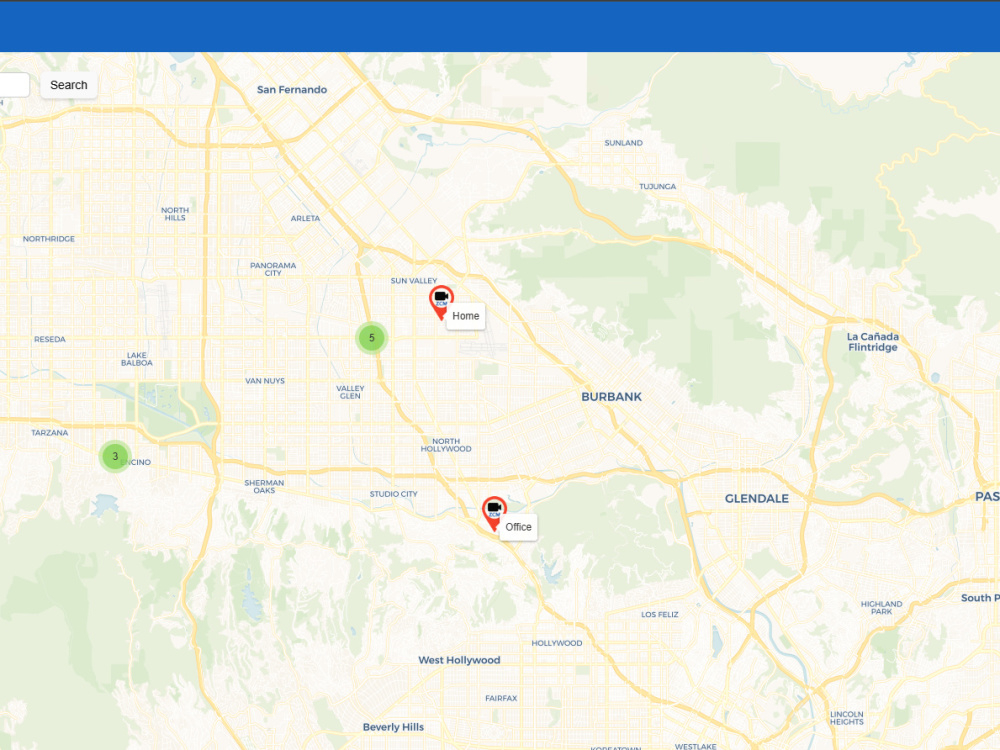The image size is (1000, 750).
Task: Click the GLENDALE map label
Action: point(756,499)
